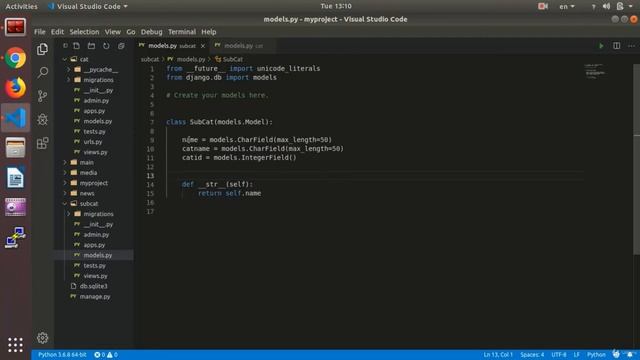This screenshot has width=640, height=360.
Task: Open the Selection menu
Action: point(84,32)
